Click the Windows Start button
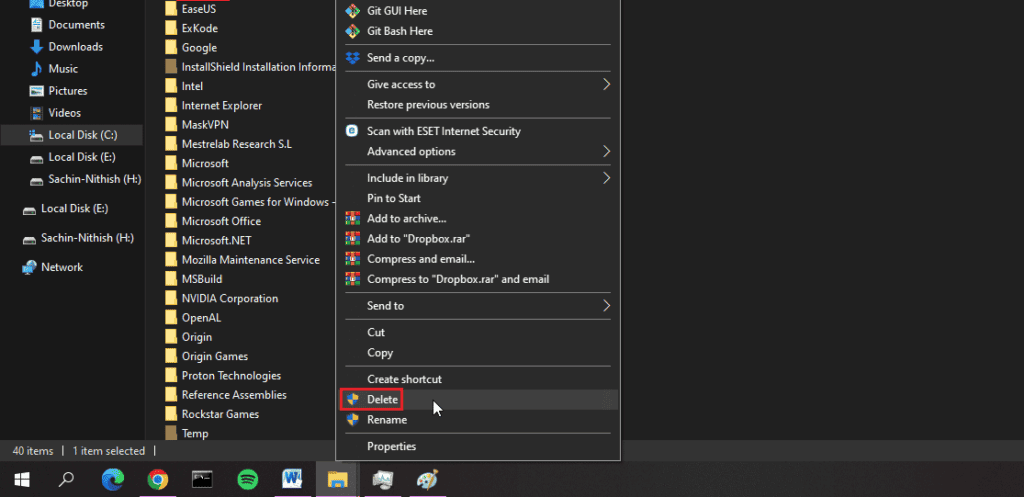This screenshot has width=1024, height=497. [x=21, y=479]
